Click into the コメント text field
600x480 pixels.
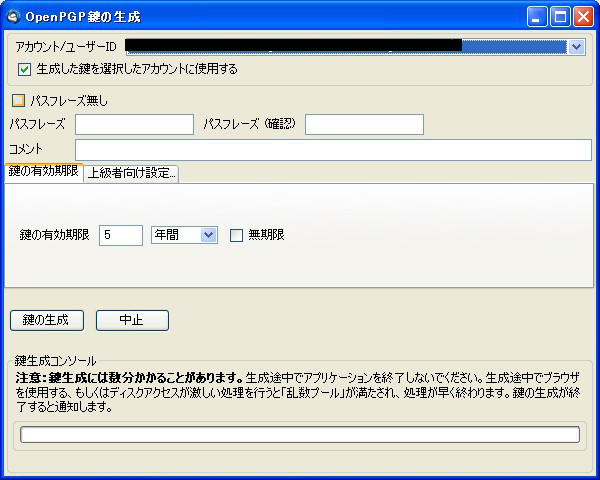tap(333, 150)
